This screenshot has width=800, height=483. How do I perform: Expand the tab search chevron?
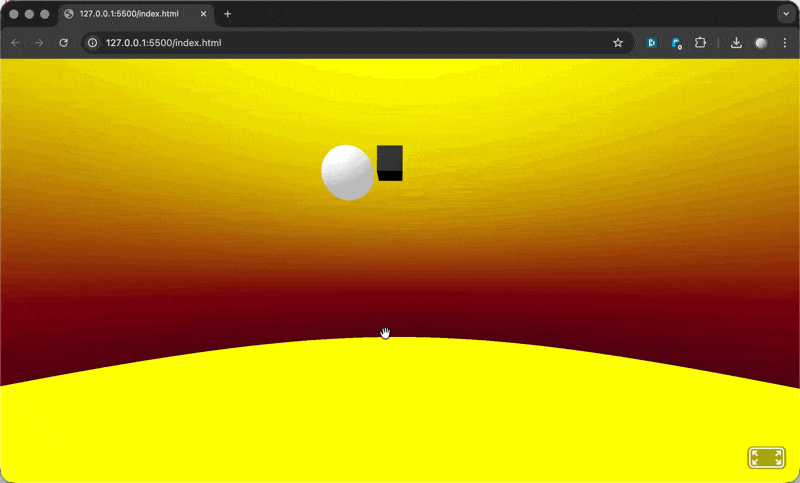pos(786,14)
